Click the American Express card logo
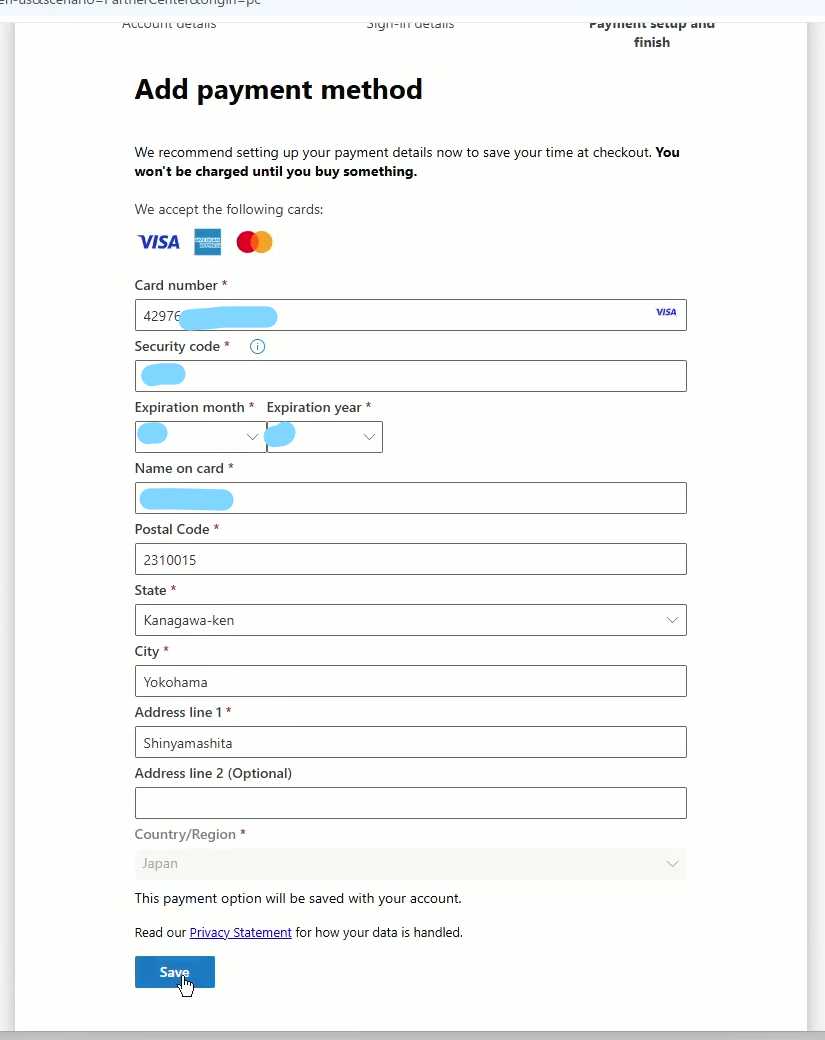 pyautogui.click(x=207, y=242)
